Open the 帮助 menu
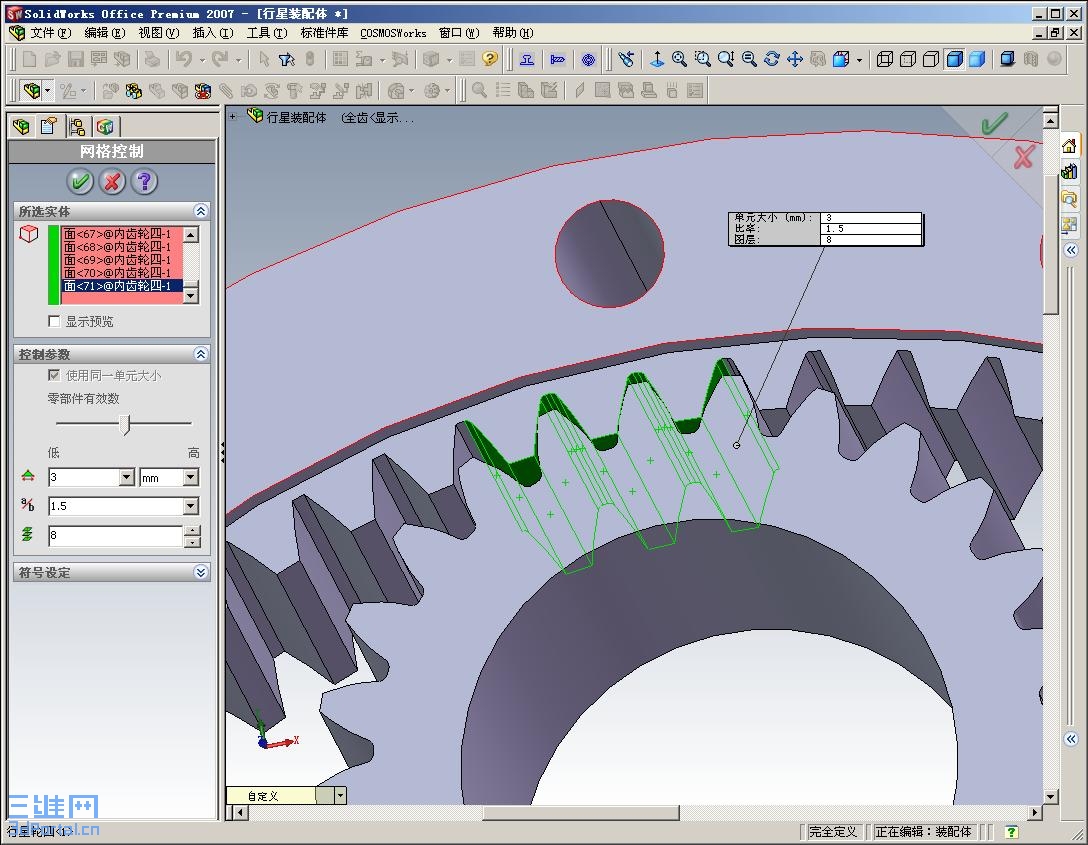 513,33
